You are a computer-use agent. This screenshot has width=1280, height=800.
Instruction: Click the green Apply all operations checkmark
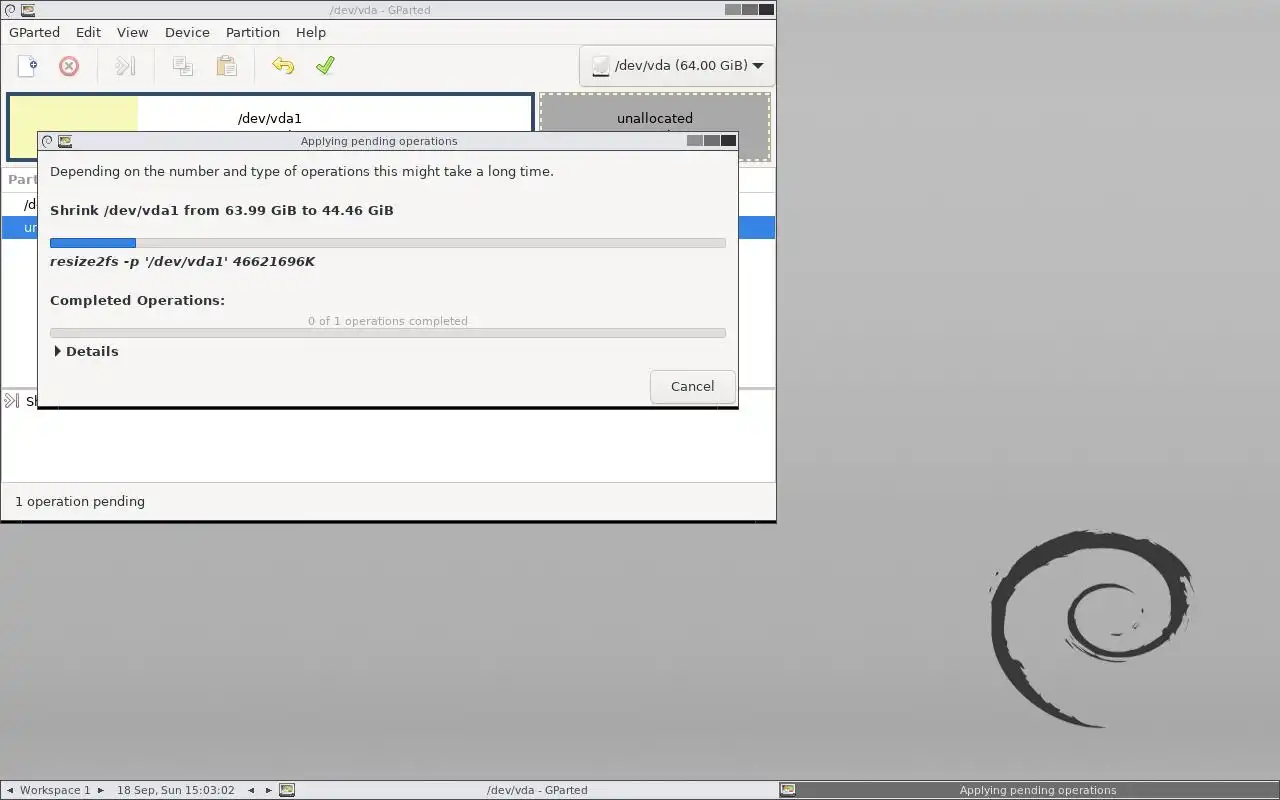coord(325,66)
